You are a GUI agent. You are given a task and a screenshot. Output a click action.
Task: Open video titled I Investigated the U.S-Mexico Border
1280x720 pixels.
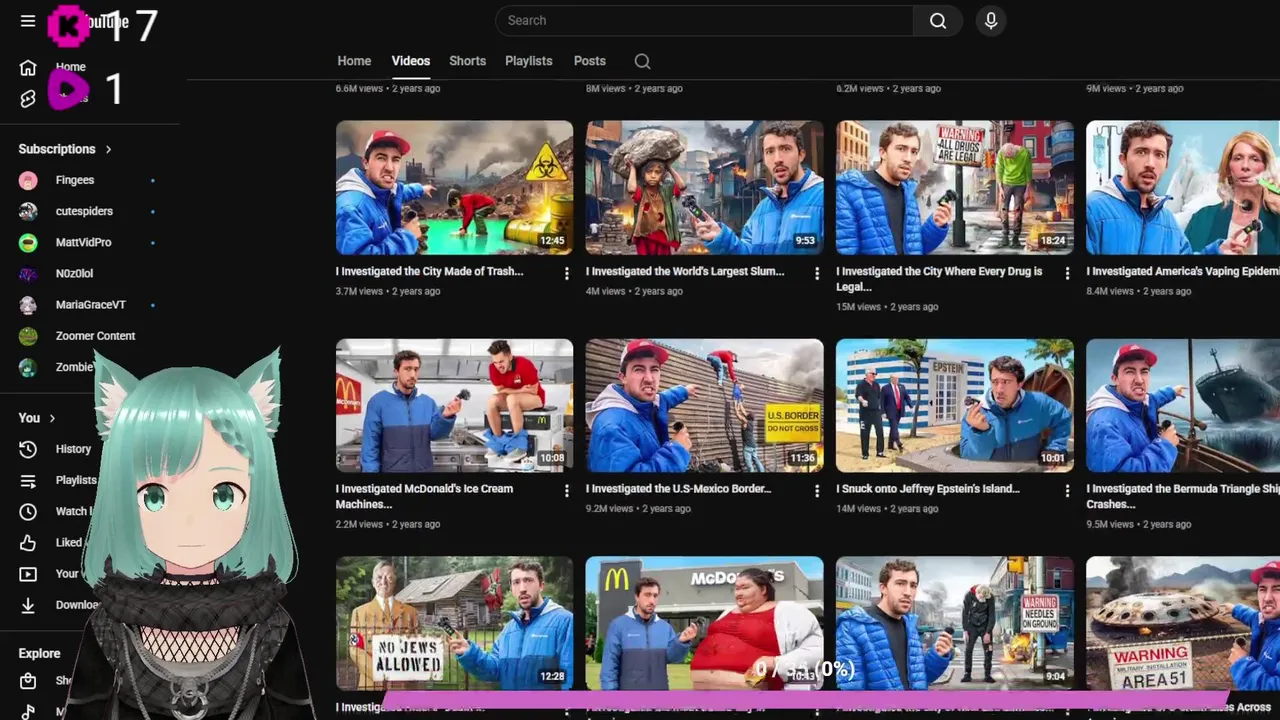tap(679, 489)
